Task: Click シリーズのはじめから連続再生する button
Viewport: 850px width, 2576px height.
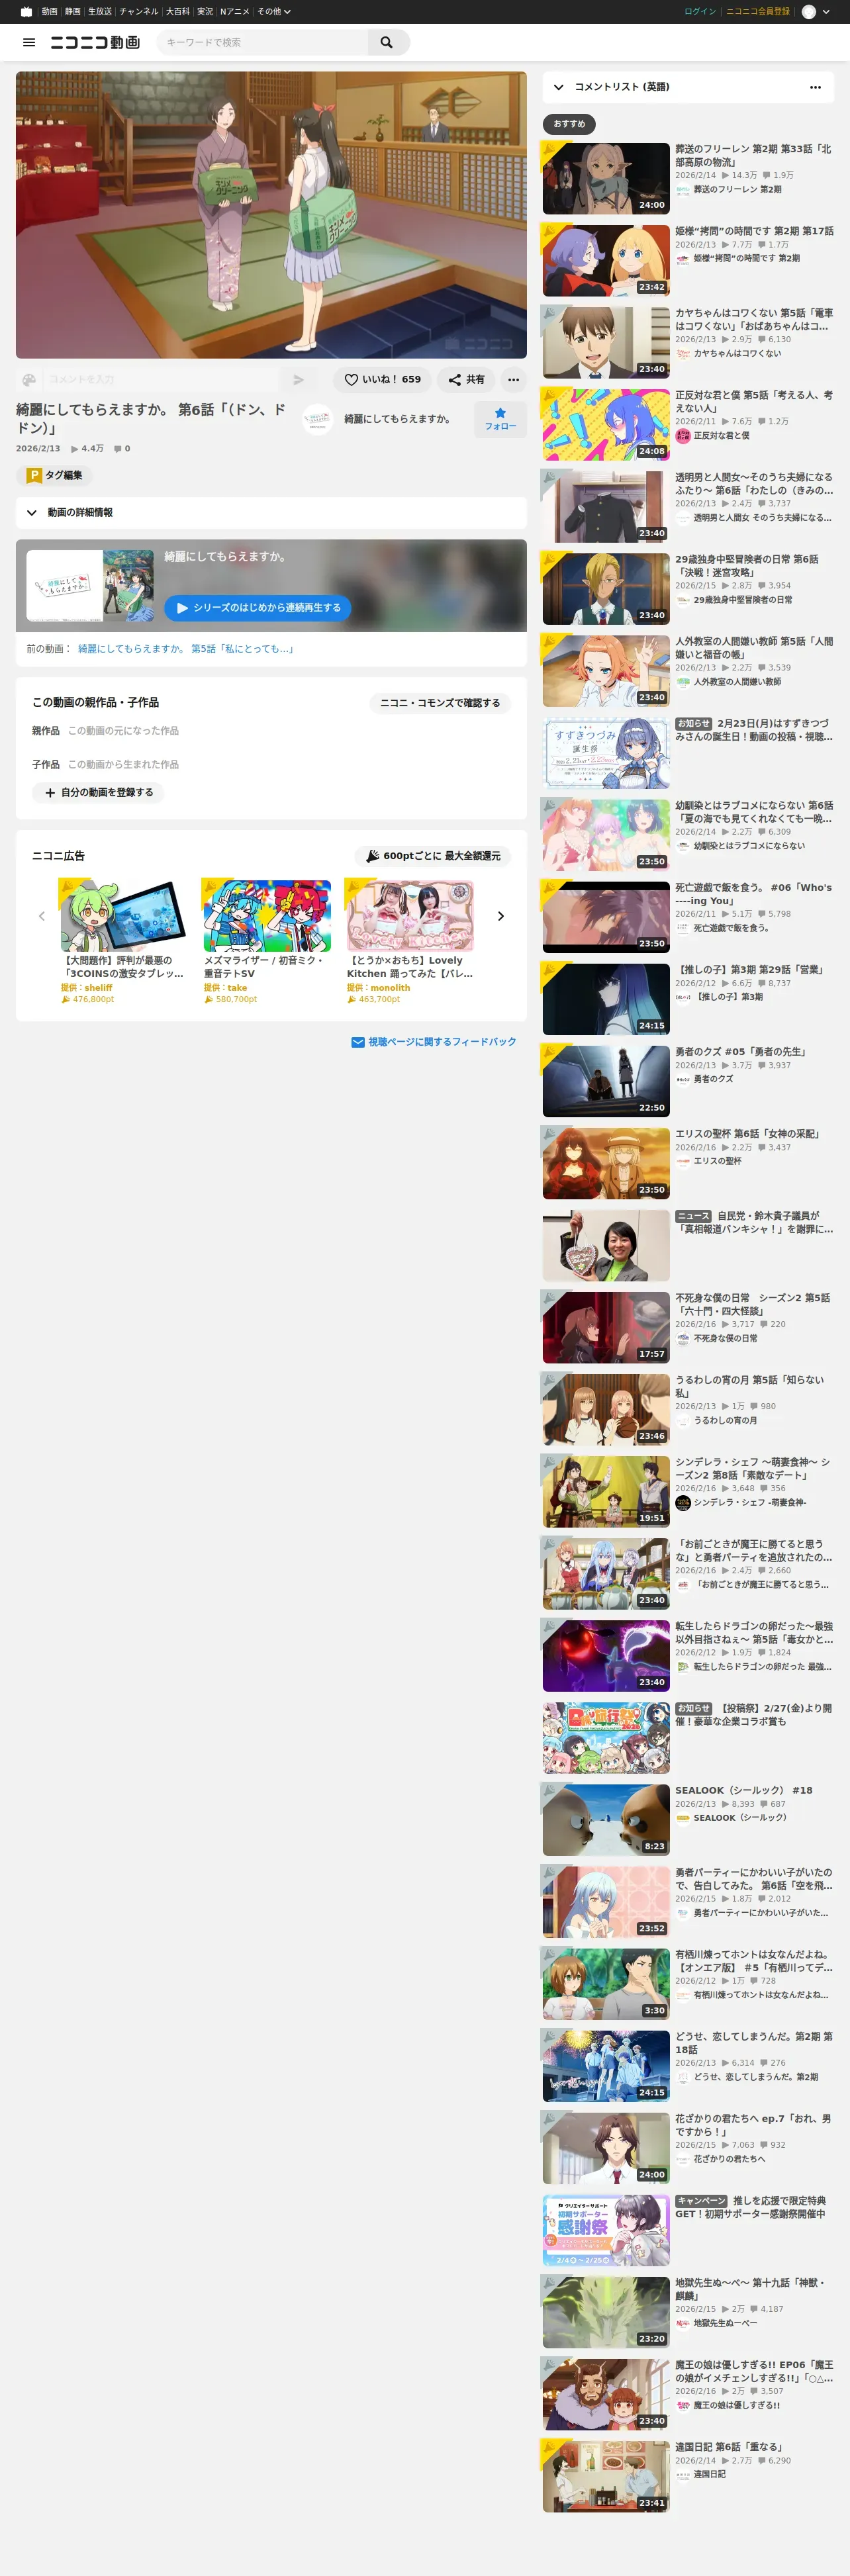Action: coord(257,608)
